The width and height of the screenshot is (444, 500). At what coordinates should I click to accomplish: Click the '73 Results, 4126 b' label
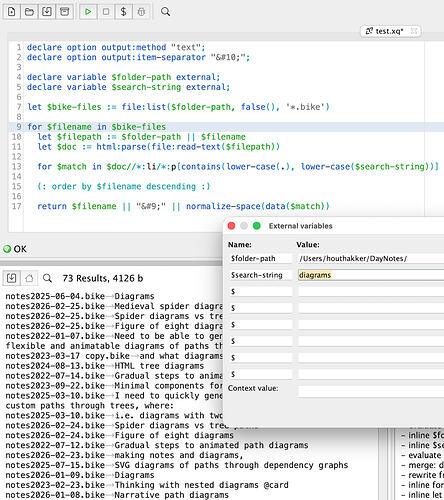pos(103,278)
